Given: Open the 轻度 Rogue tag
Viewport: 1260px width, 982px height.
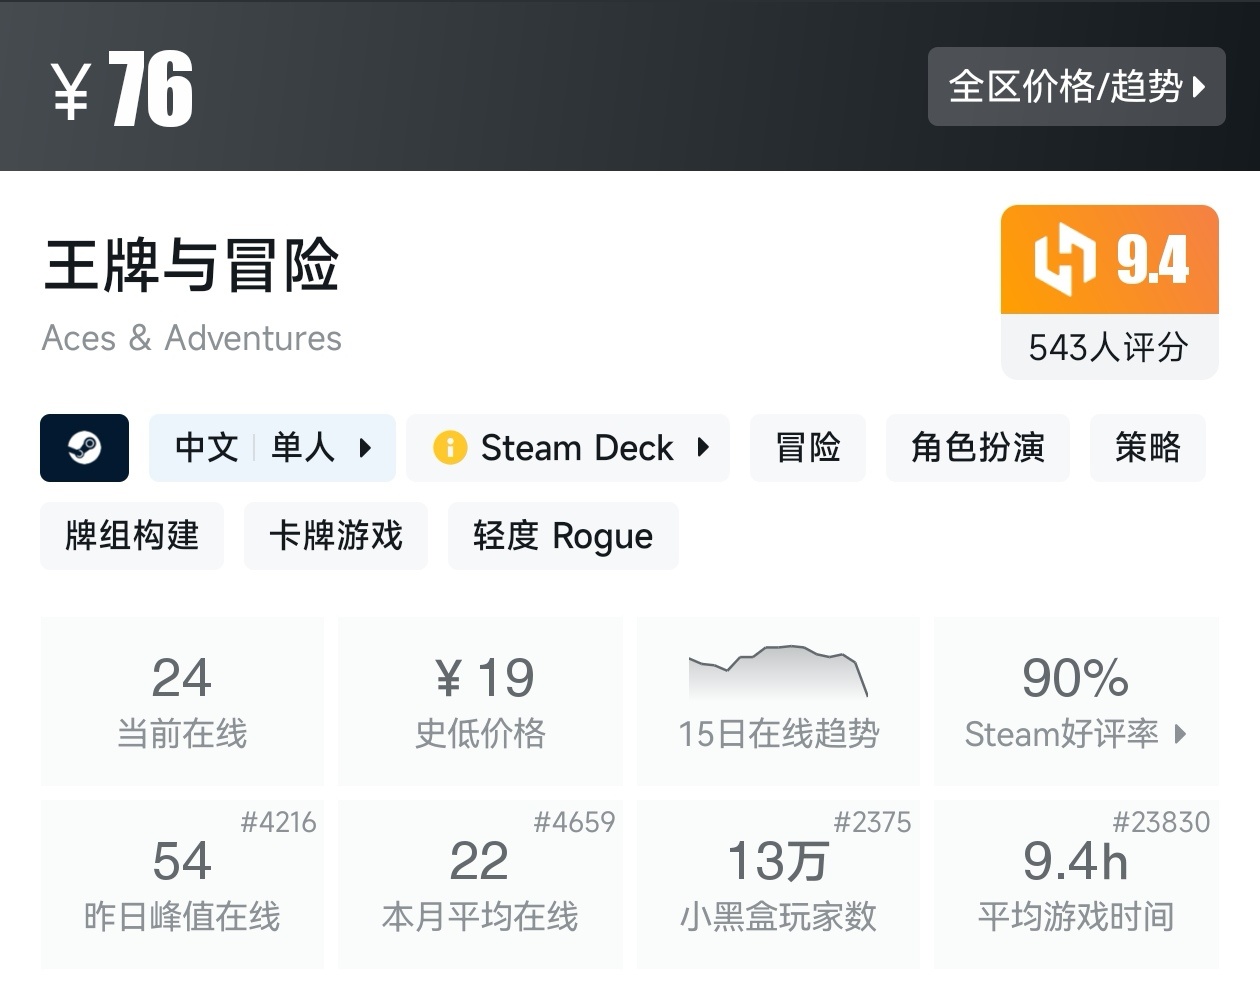Looking at the screenshot, I should pos(563,536).
